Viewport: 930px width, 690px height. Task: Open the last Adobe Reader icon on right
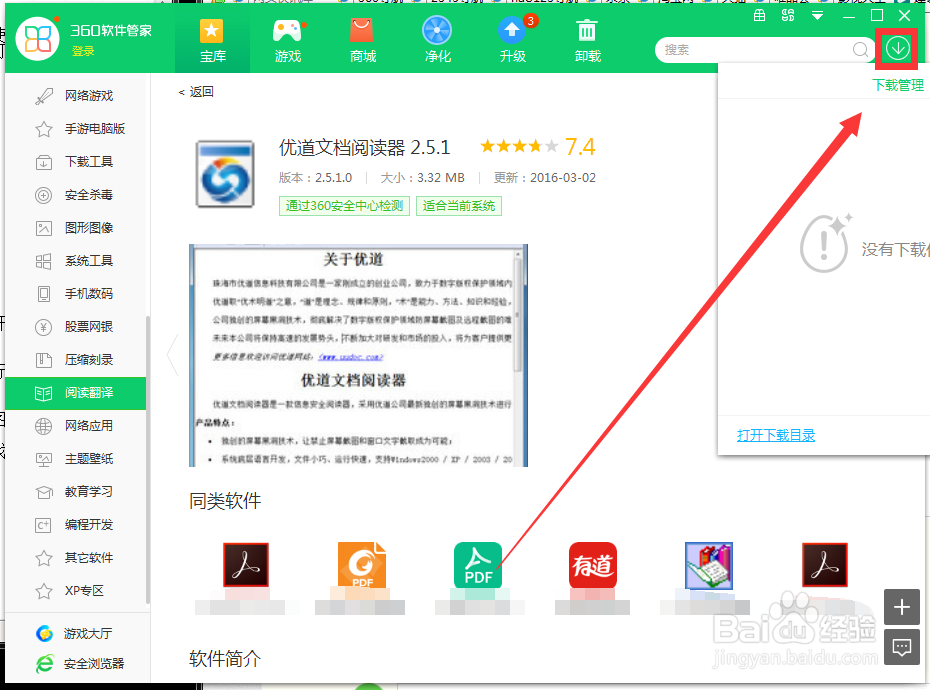825,565
